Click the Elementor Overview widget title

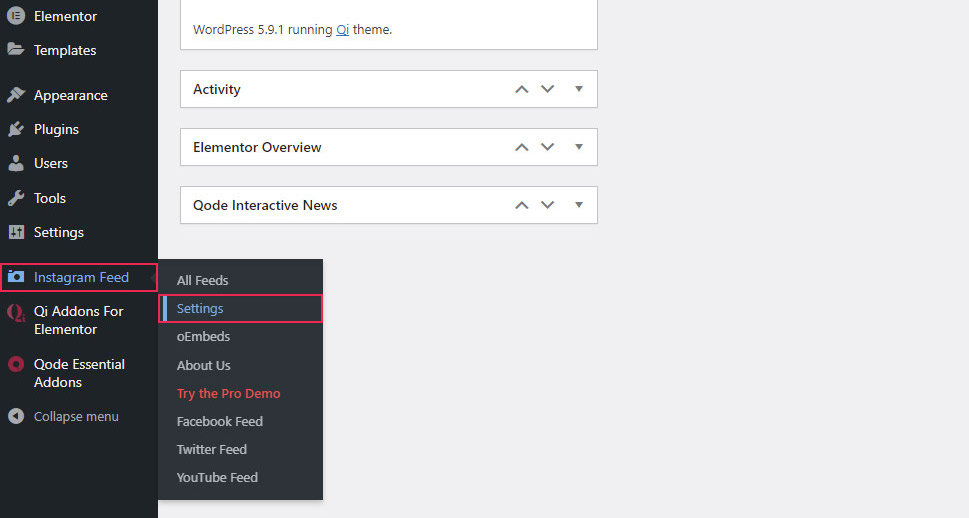coord(257,147)
